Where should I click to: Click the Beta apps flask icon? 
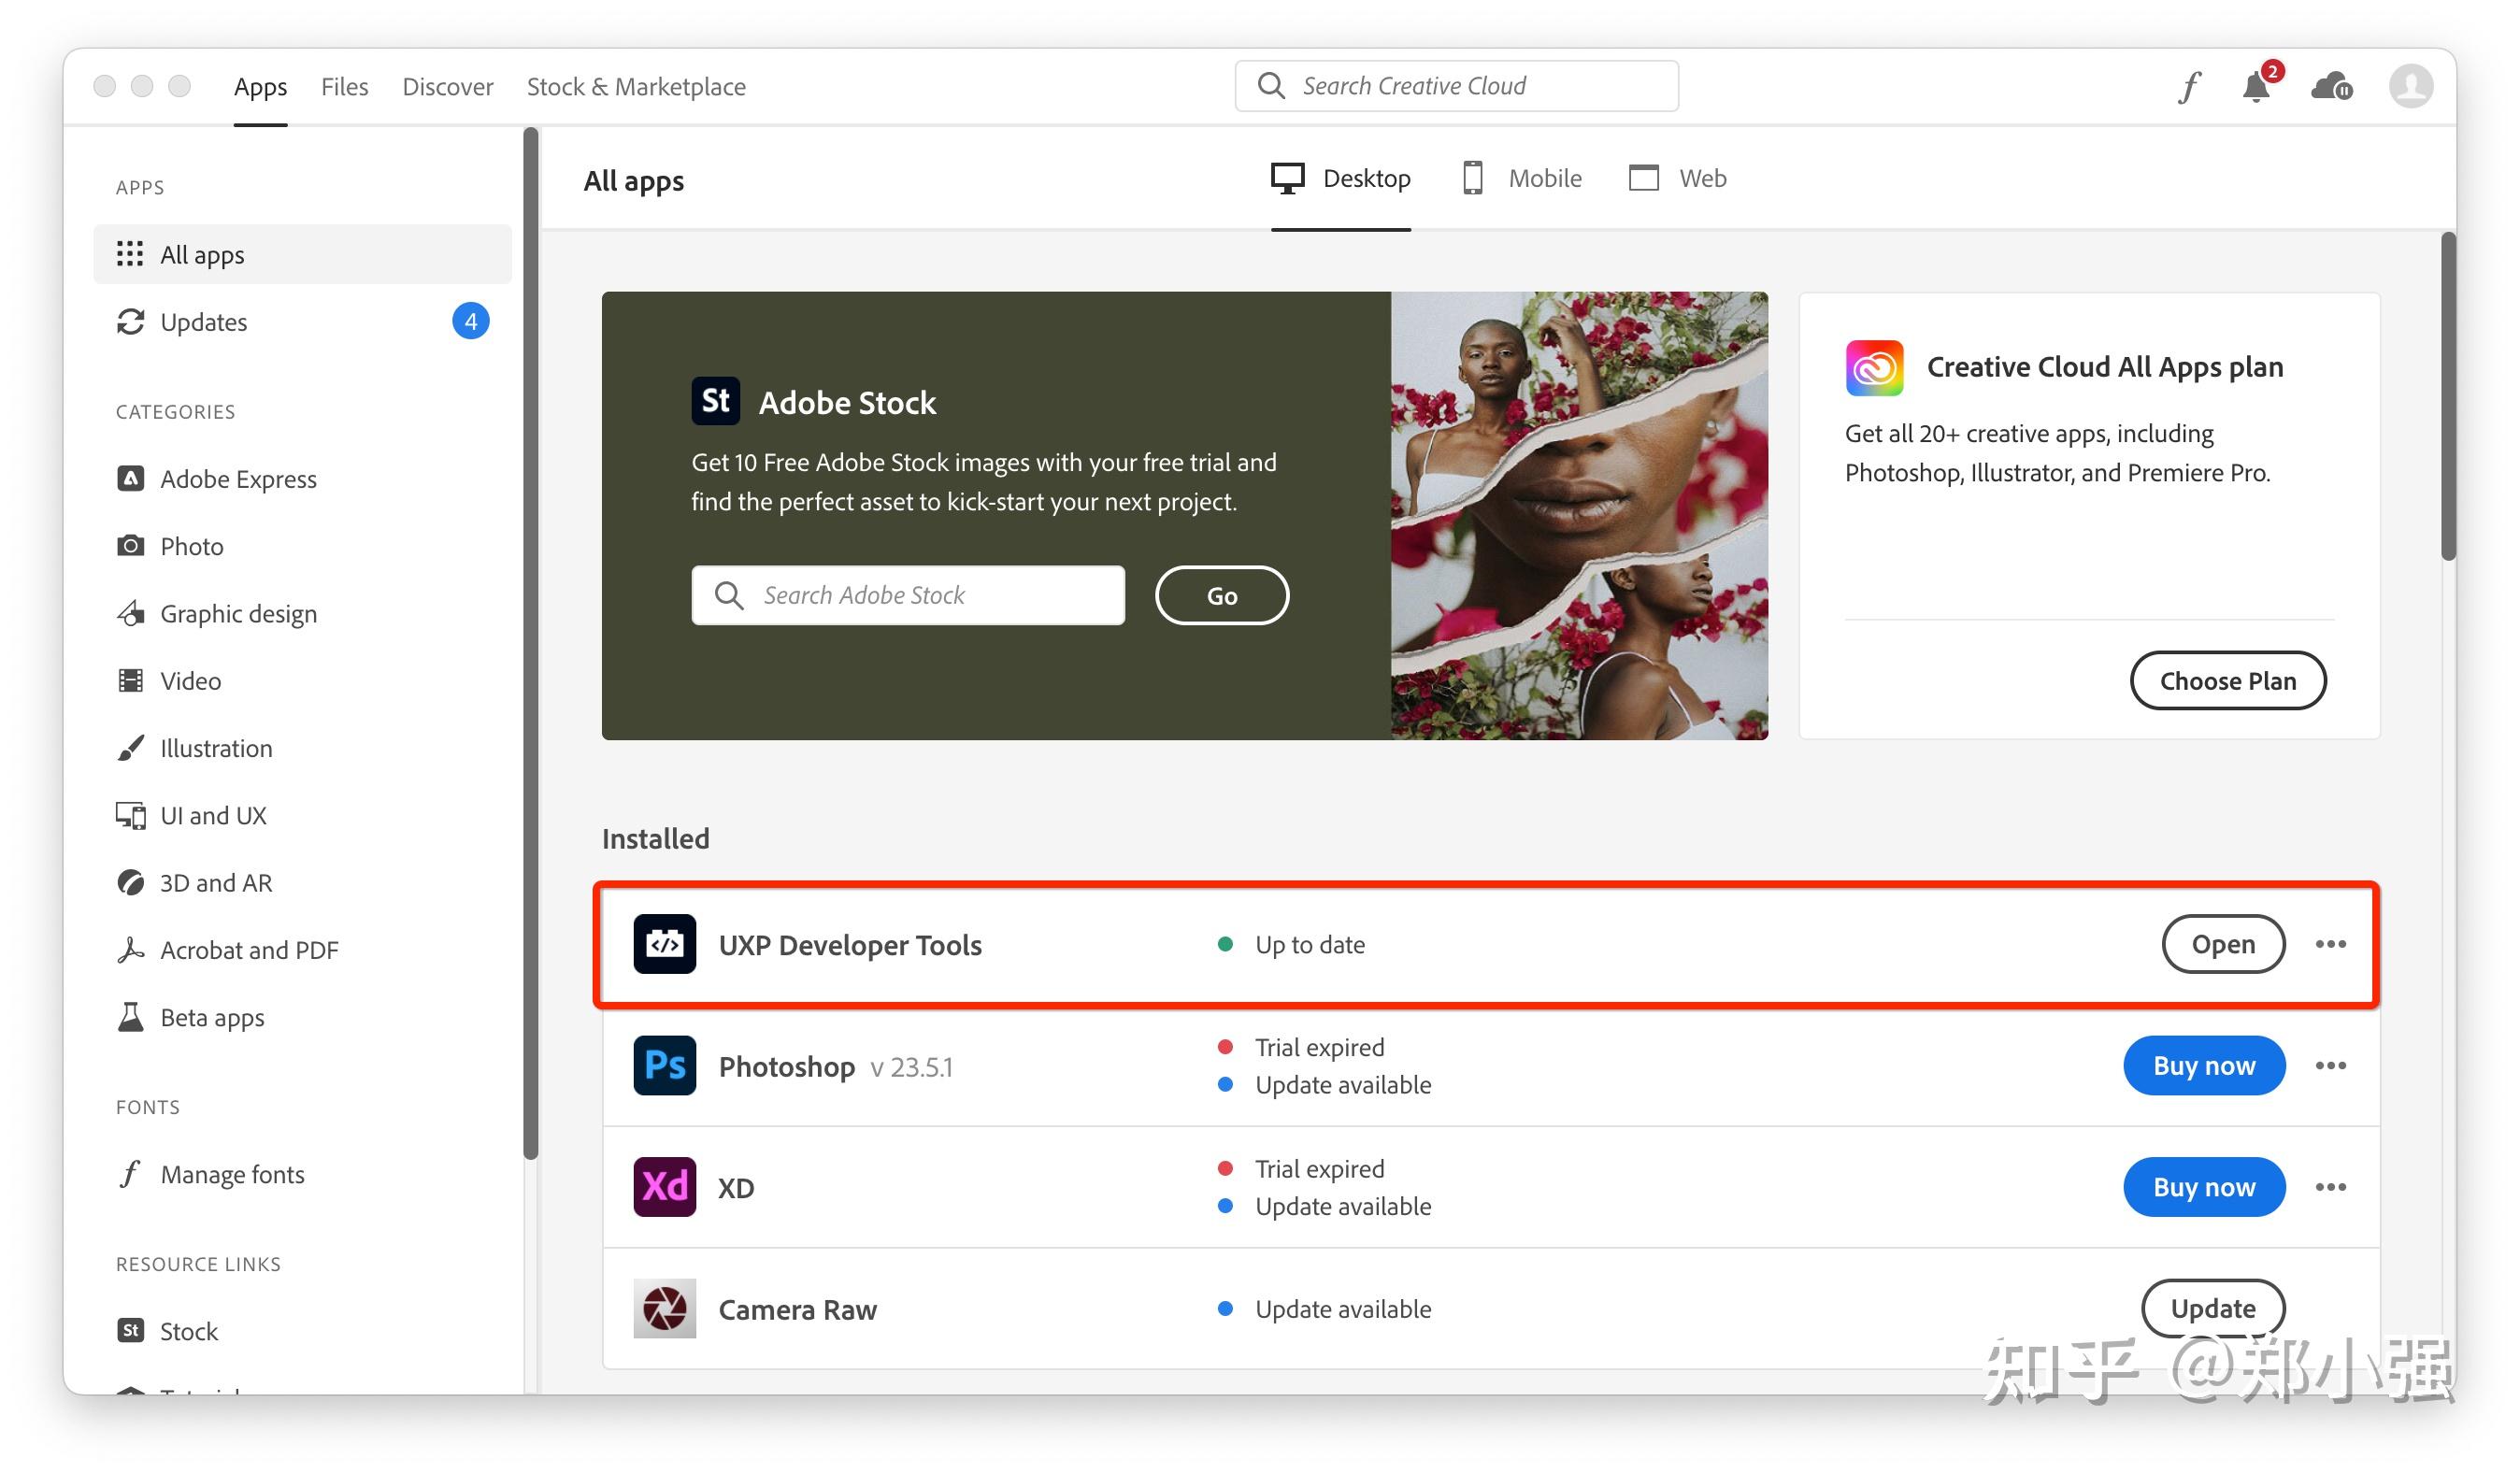pyautogui.click(x=131, y=1017)
